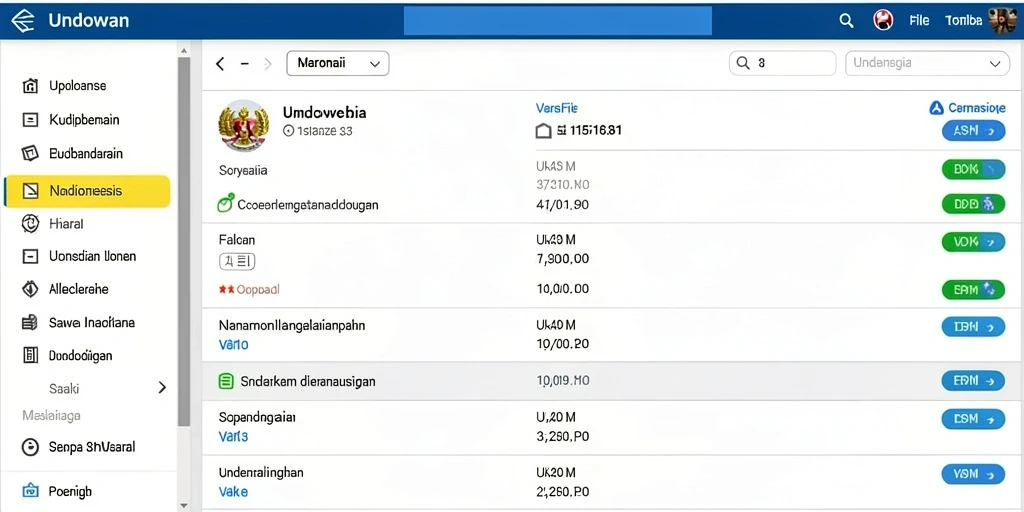Click the Sawa Inaoitana sidebar icon
Screen dimensions: 1024x512
(x=30, y=322)
